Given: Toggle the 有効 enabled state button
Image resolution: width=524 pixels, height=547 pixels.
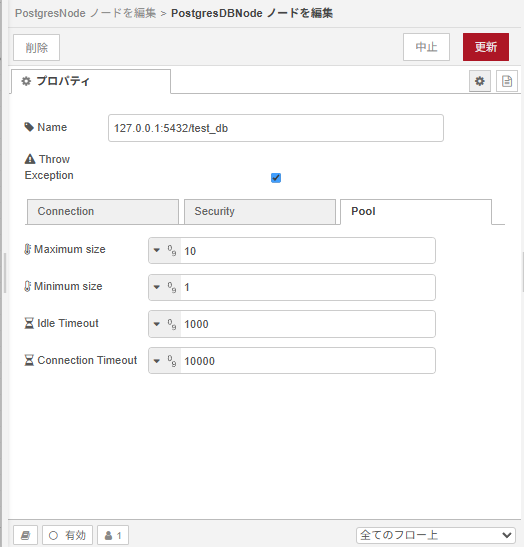Looking at the screenshot, I should pyautogui.click(x=67, y=535).
